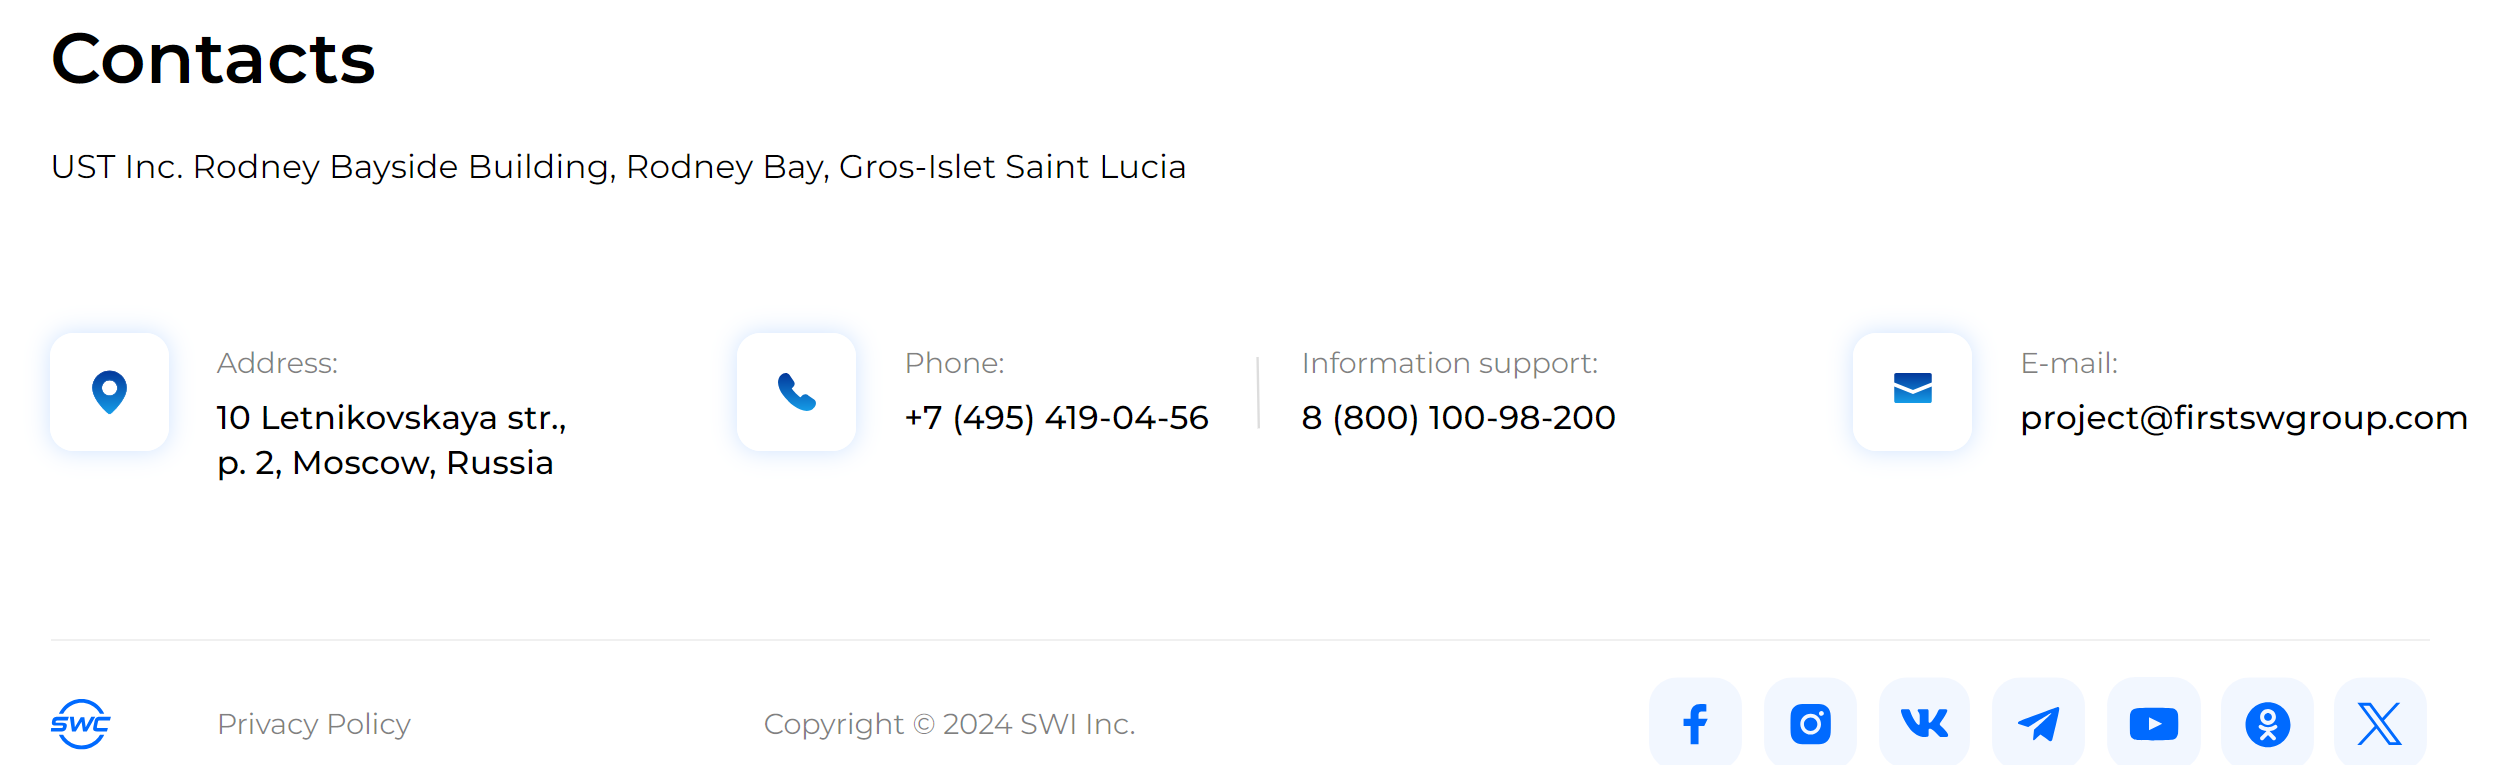Viewport: 2499px width, 765px height.
Task: Click the envelope e-mail icon
Action: click(1912, 392)
